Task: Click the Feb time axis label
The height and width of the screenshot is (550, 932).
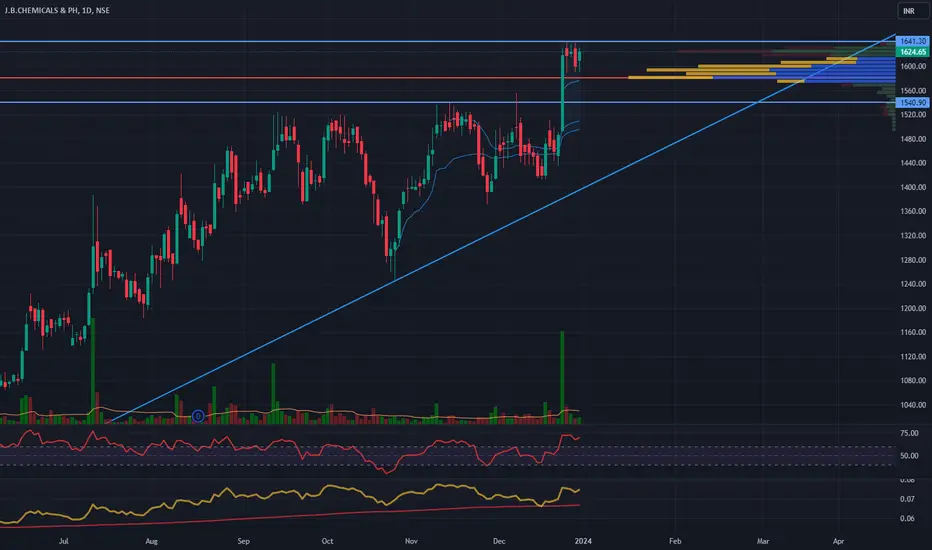Action: point(675,541)
